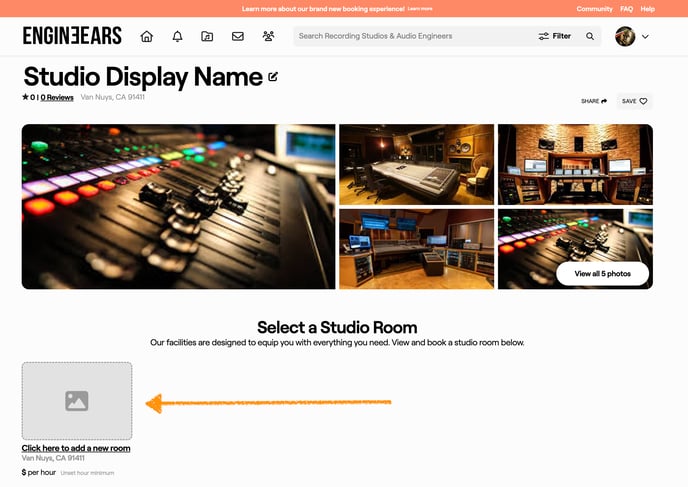This screenshot has width=688, height=487.
Task: Click the empty room image placeholder
Action: click(77, 400)
